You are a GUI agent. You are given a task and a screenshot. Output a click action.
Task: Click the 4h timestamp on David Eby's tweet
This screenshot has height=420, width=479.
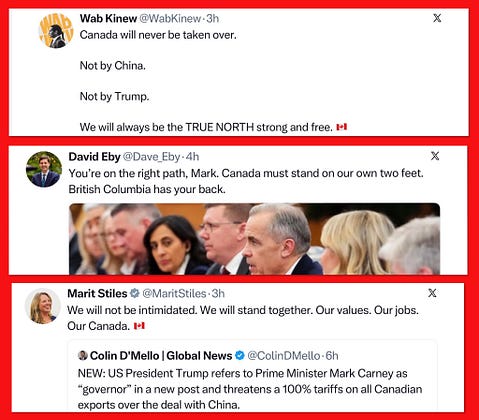192,156
